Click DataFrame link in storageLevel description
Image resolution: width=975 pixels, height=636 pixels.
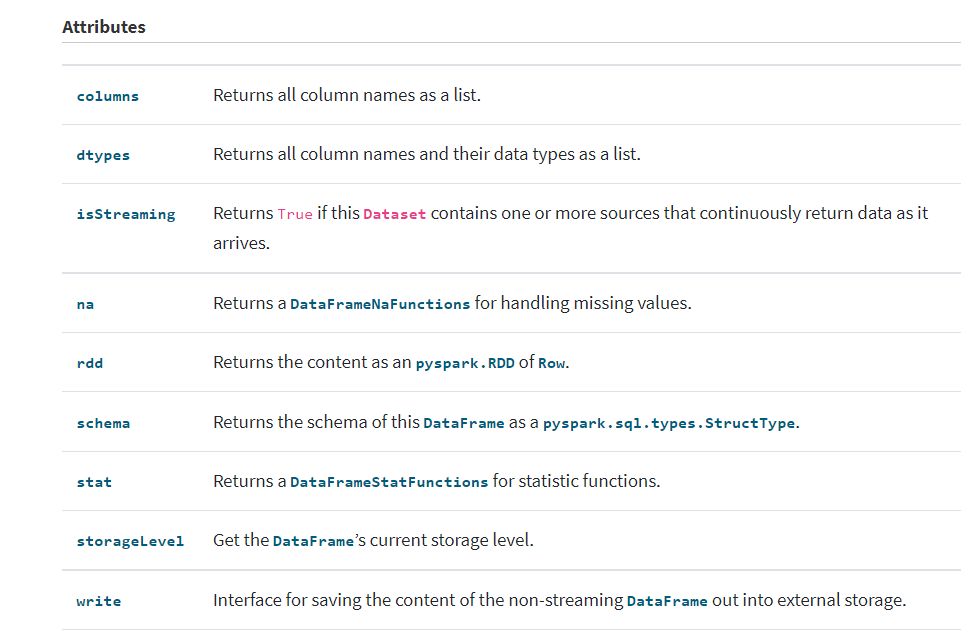[x=313, y=541]
